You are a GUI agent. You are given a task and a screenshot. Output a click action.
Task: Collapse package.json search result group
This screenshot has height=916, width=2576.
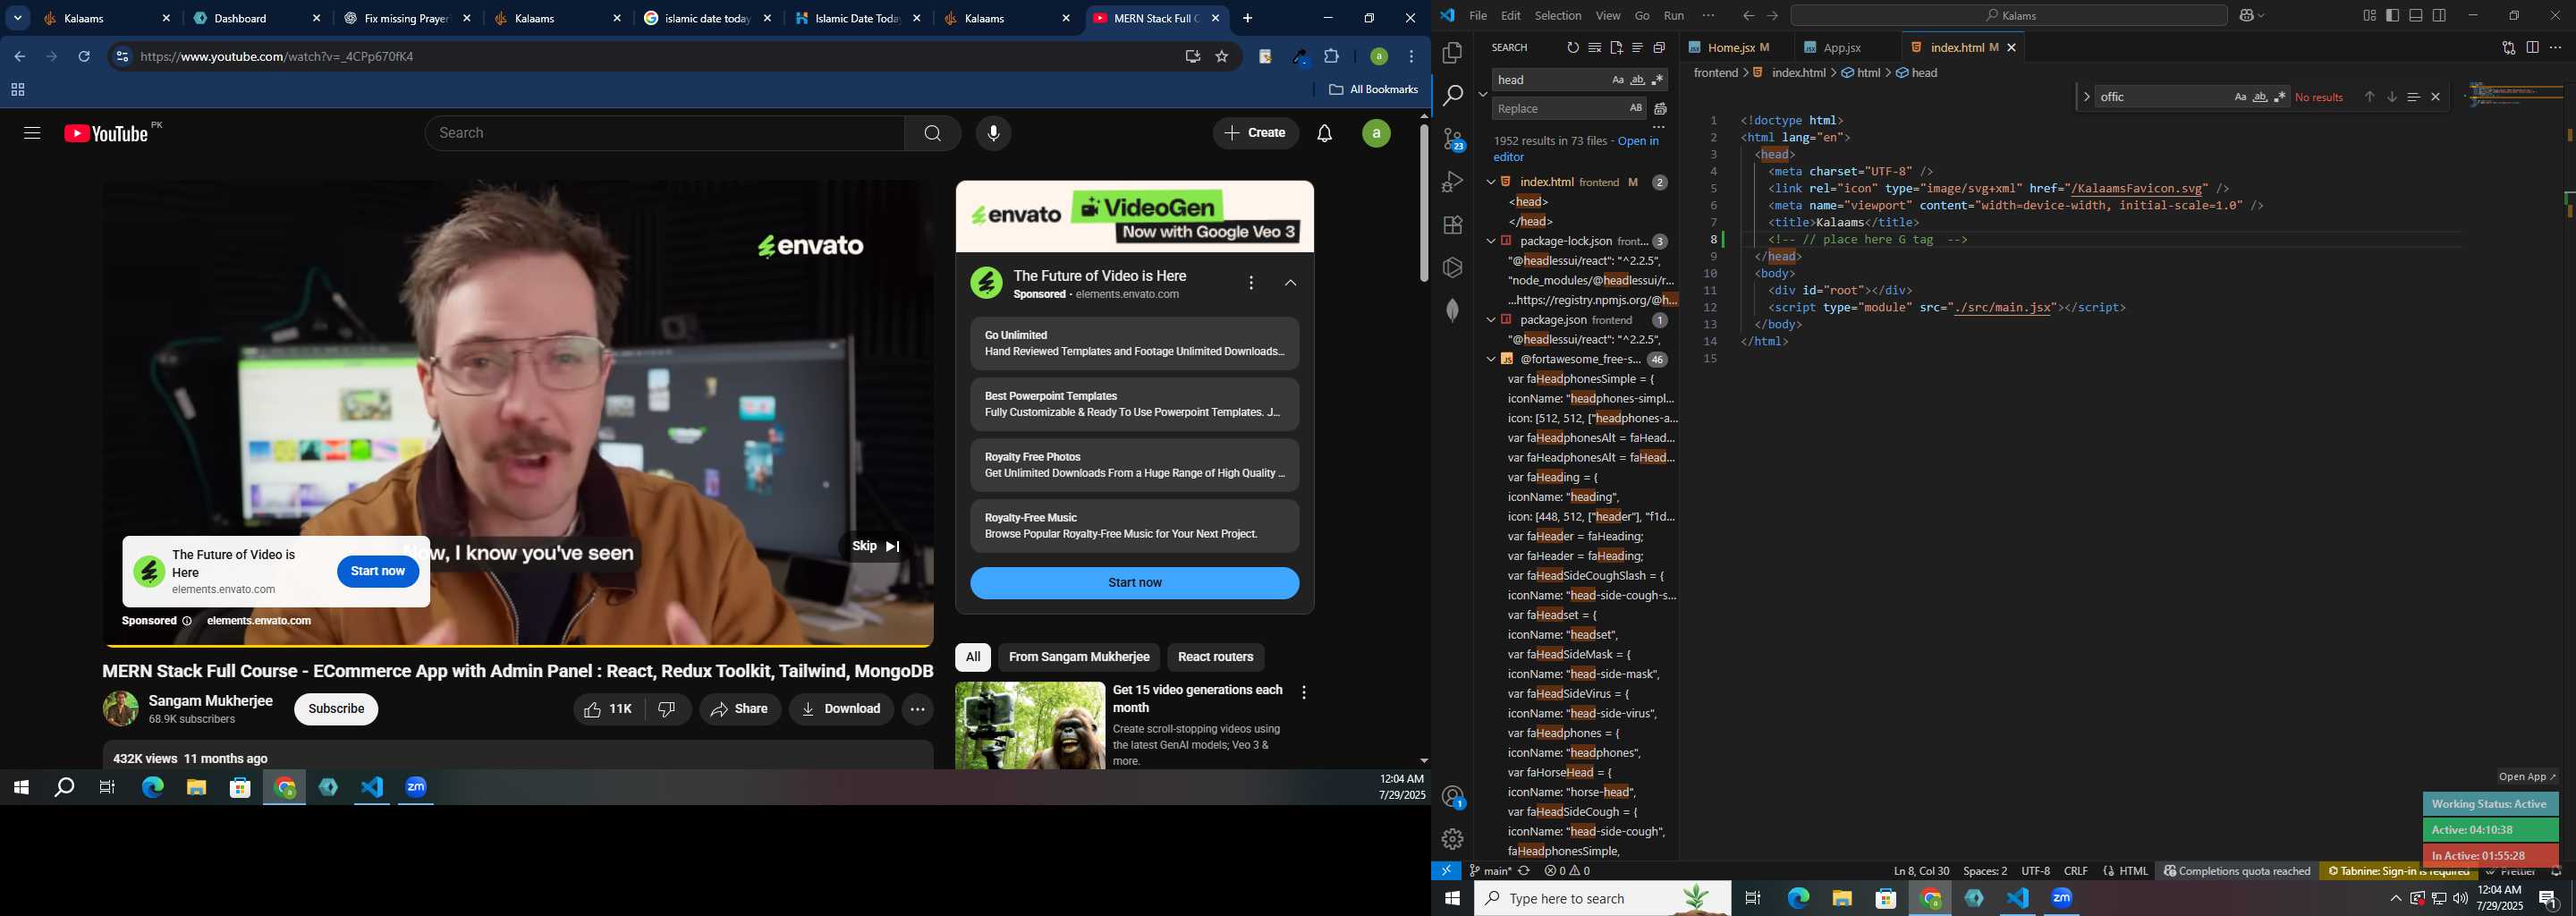pos(1490,320)
